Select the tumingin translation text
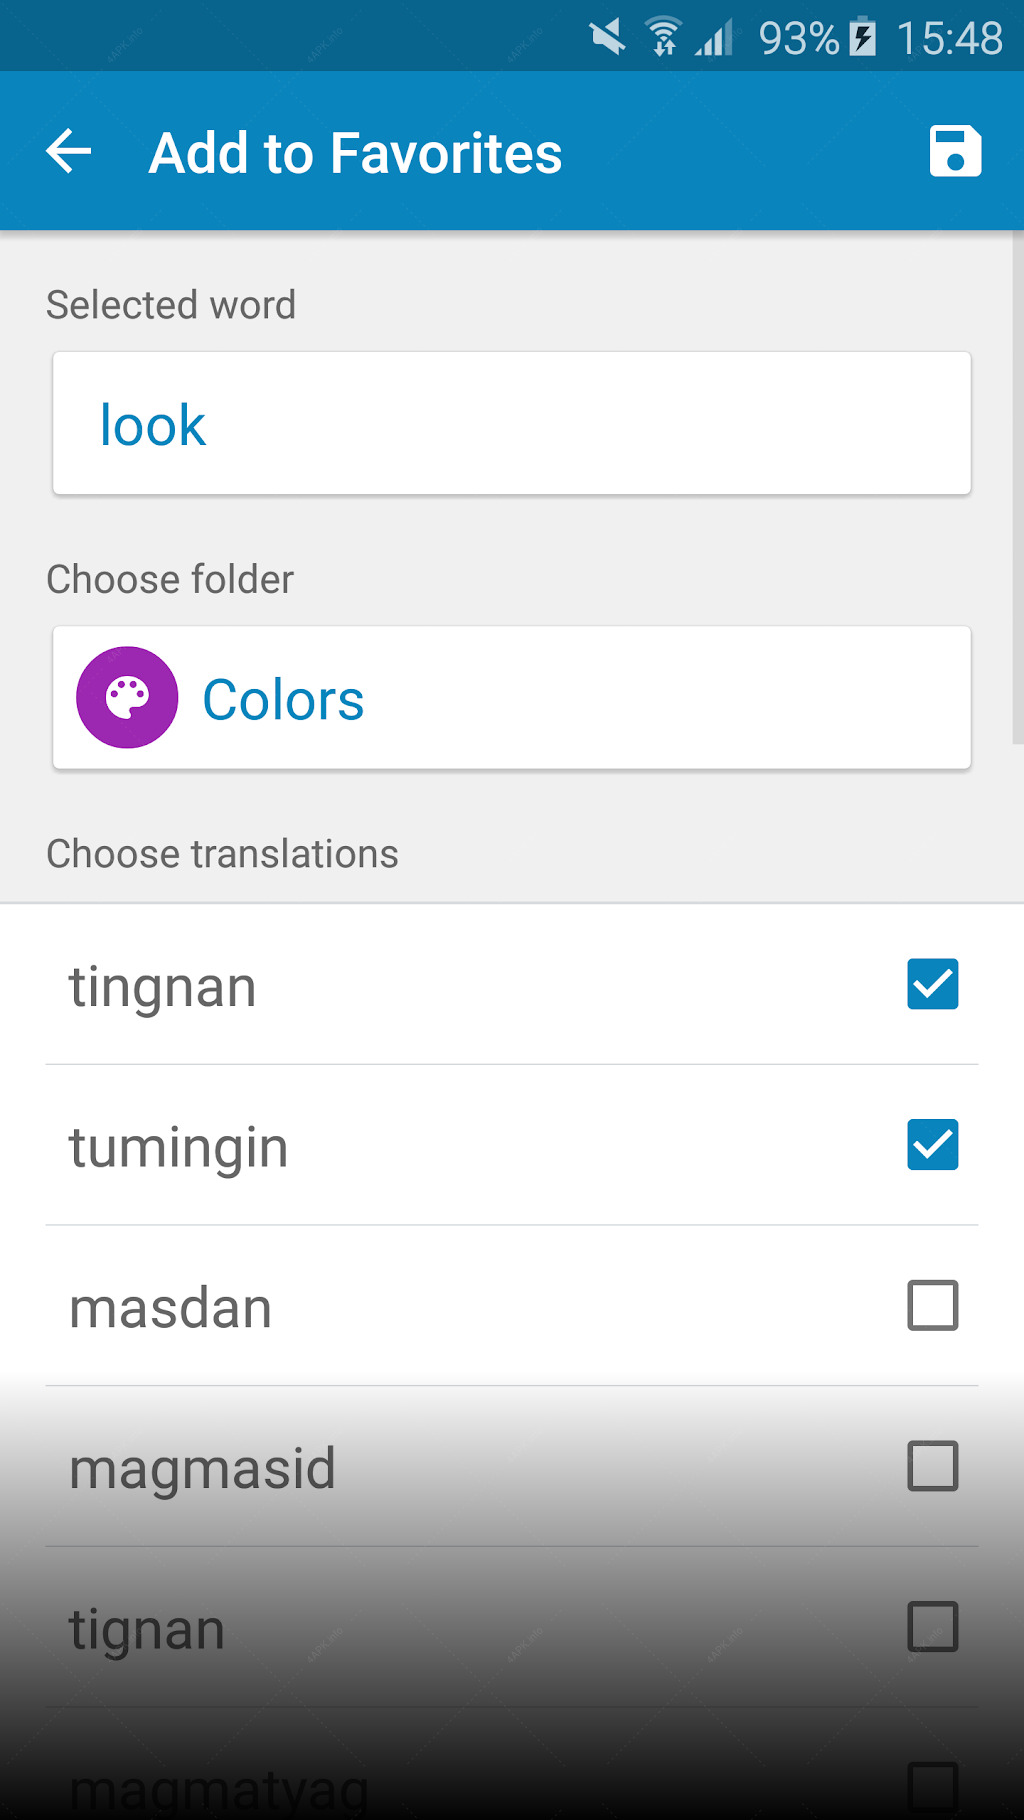The width and height of the screenshot is (1024, 1820). (x=178, y=1147)
